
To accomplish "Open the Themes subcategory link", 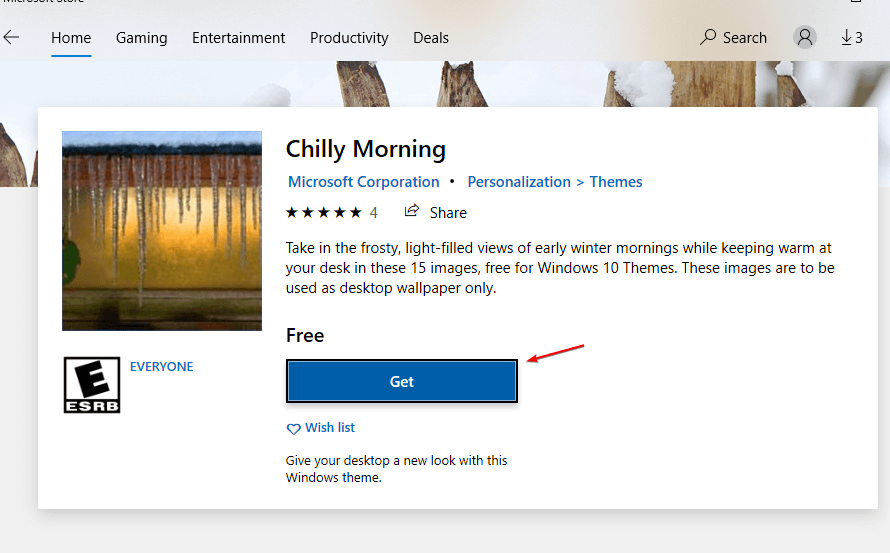I will coord(616,182).
